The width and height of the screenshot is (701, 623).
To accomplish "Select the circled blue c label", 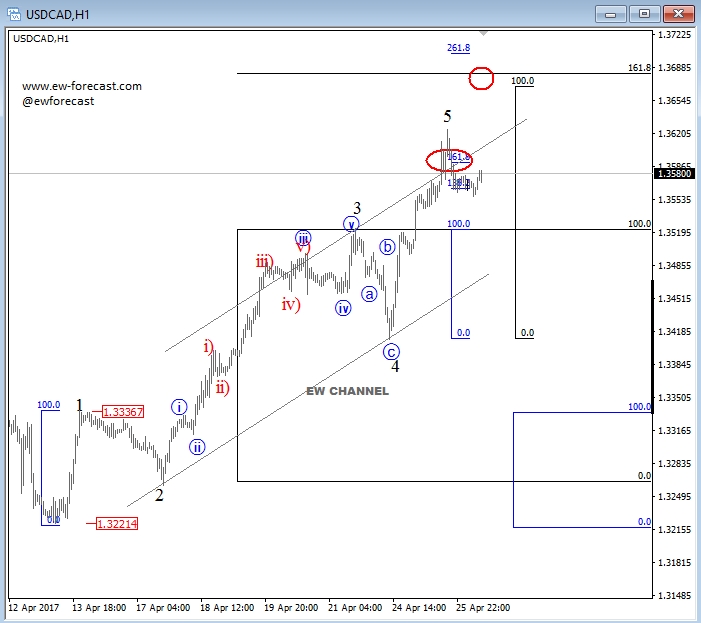I will [x=391, y=352].
